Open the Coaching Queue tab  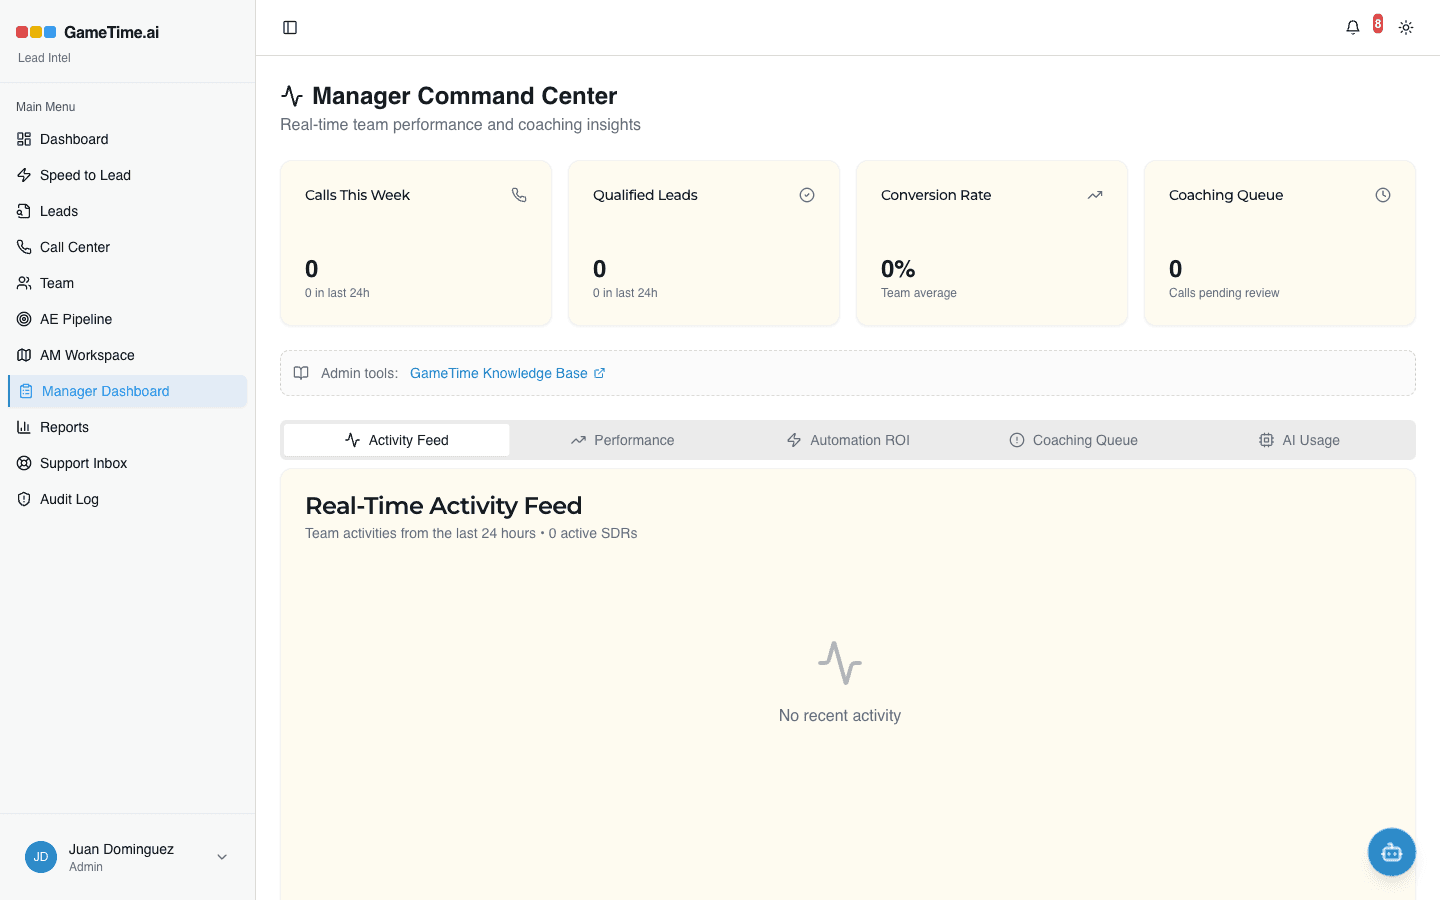[1073, 440]
